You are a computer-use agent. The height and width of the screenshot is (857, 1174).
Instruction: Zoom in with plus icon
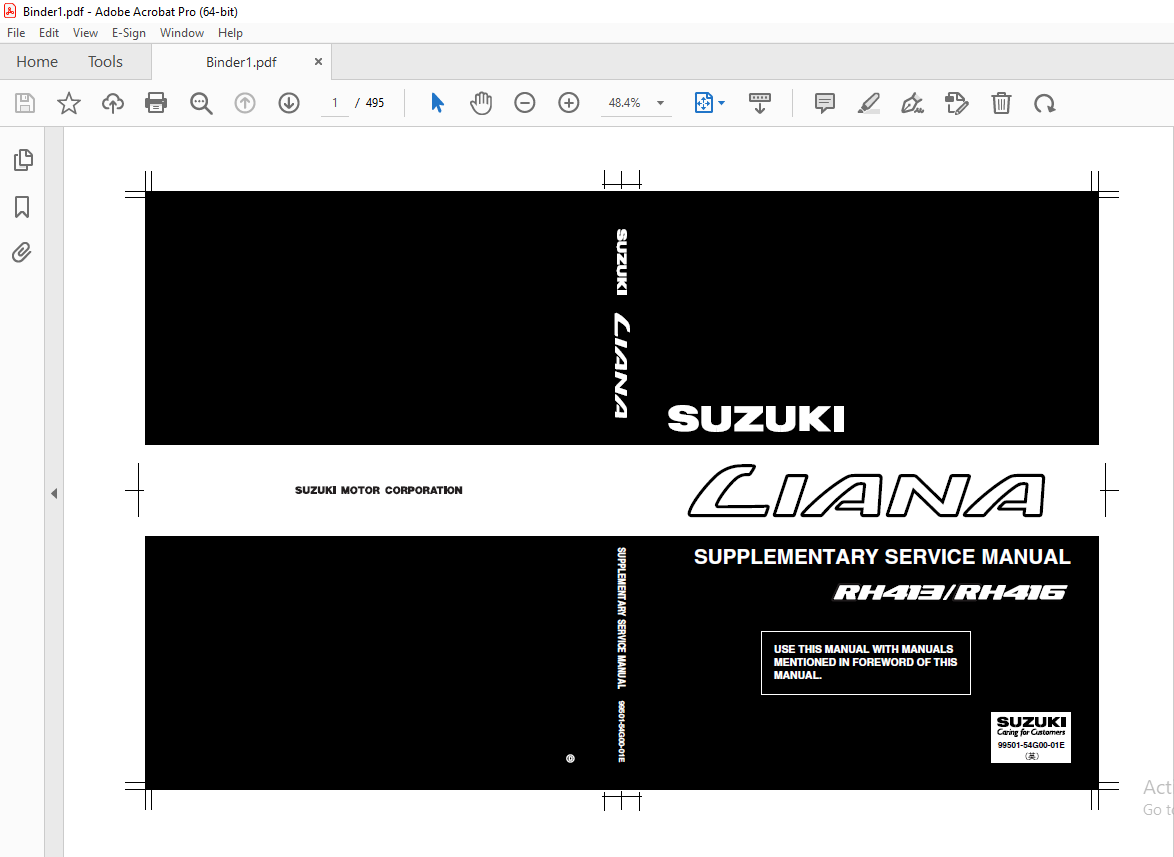pyautogui.click(x=569, y=103)
